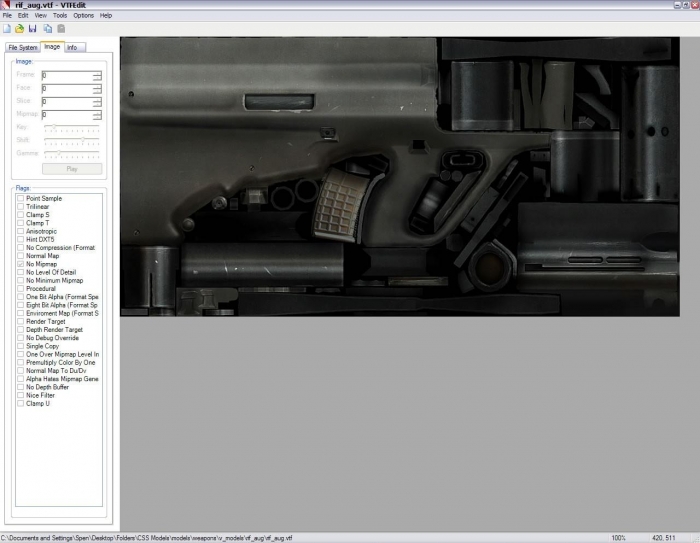Enable the No Depth Buffer flag
The image size is (700, 543).
(21, 387)
